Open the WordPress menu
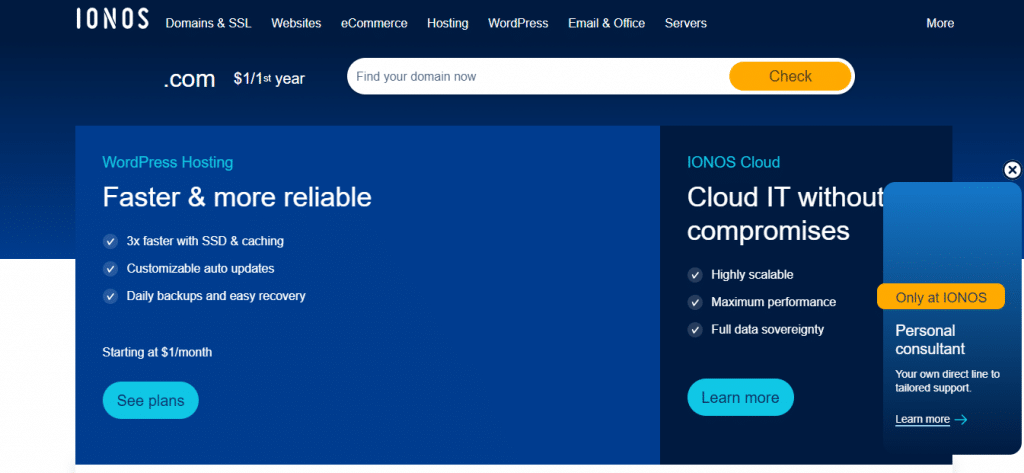1024x473 pixels. pos(519,24)
